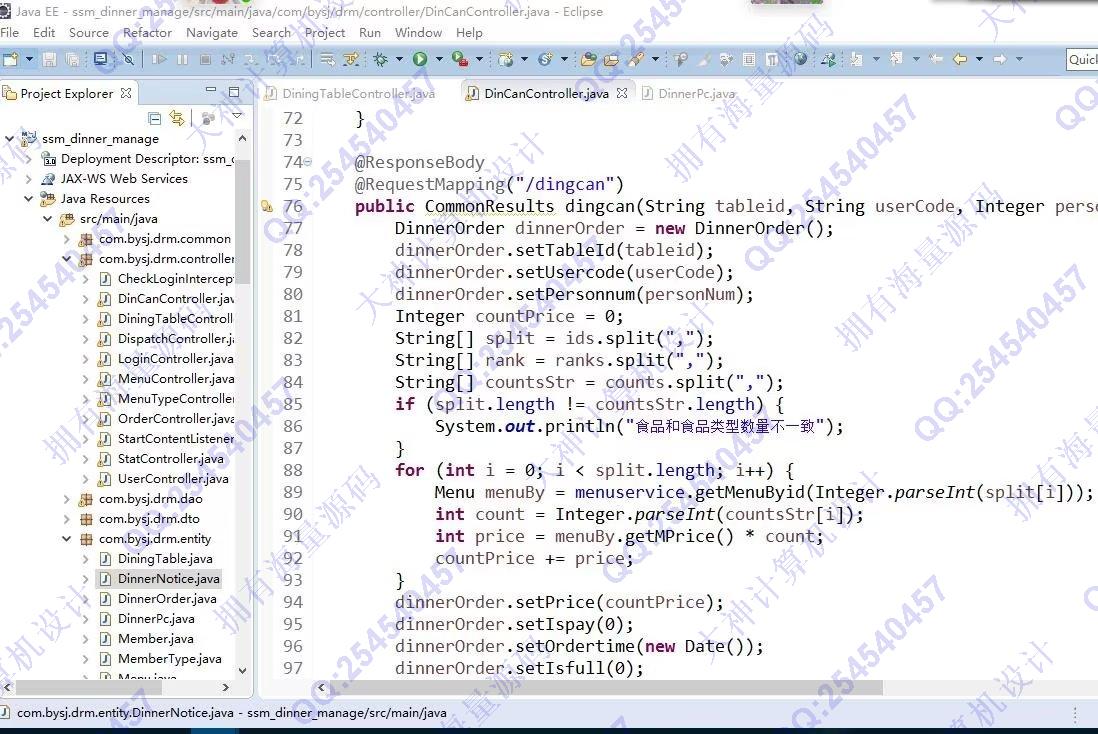
Task: Collapse the ssm_dinner_manage project node
Action: pos(10,139)
